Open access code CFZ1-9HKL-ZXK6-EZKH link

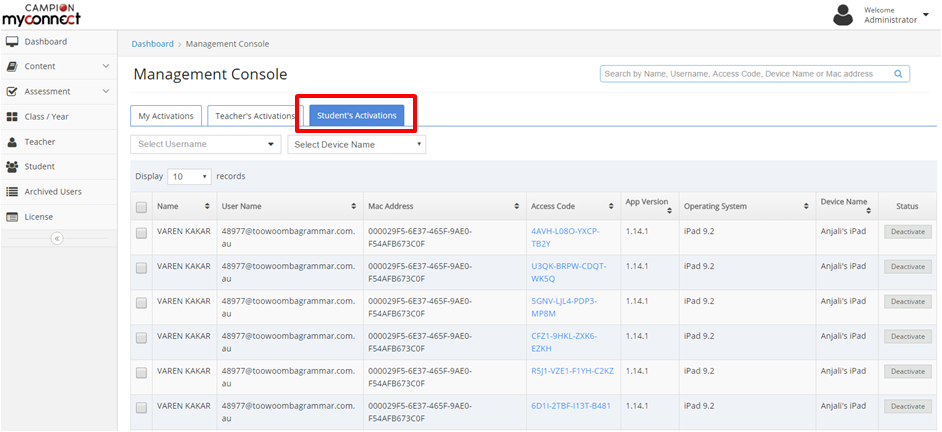[x=564, y=342]
